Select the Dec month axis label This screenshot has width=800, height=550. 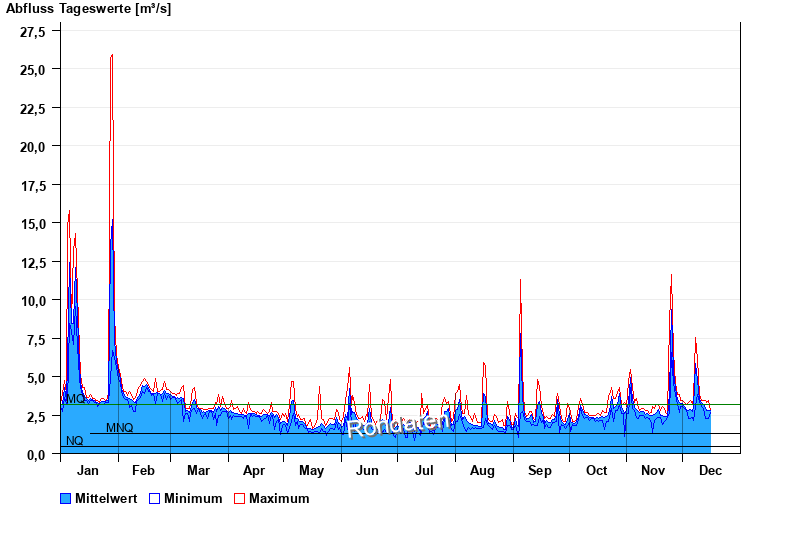[710, 471]
